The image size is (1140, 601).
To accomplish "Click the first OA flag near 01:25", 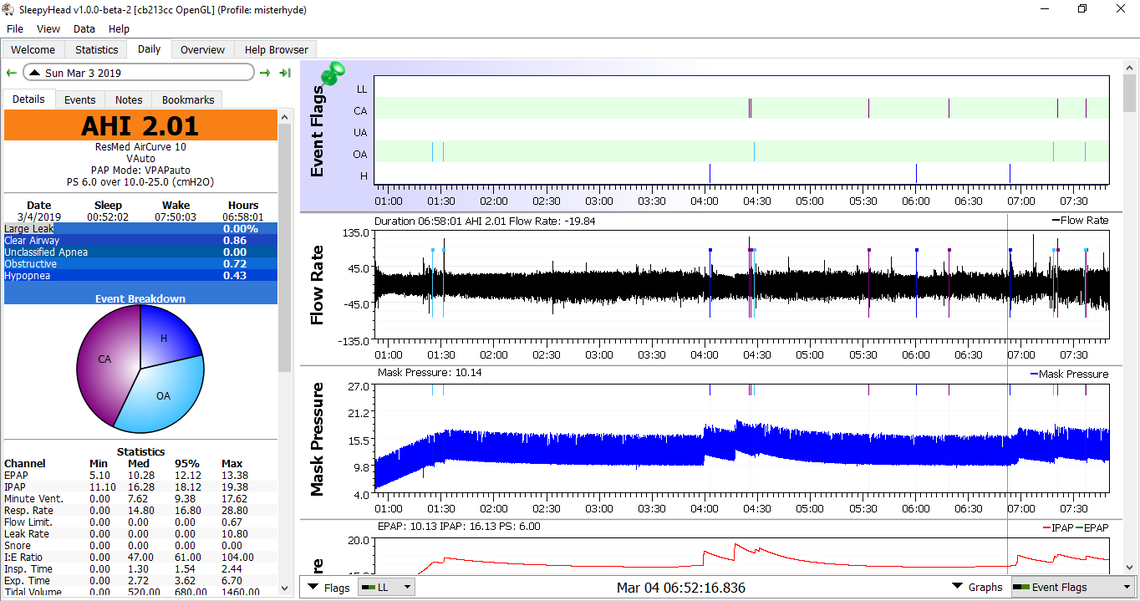I will point(433,151).
